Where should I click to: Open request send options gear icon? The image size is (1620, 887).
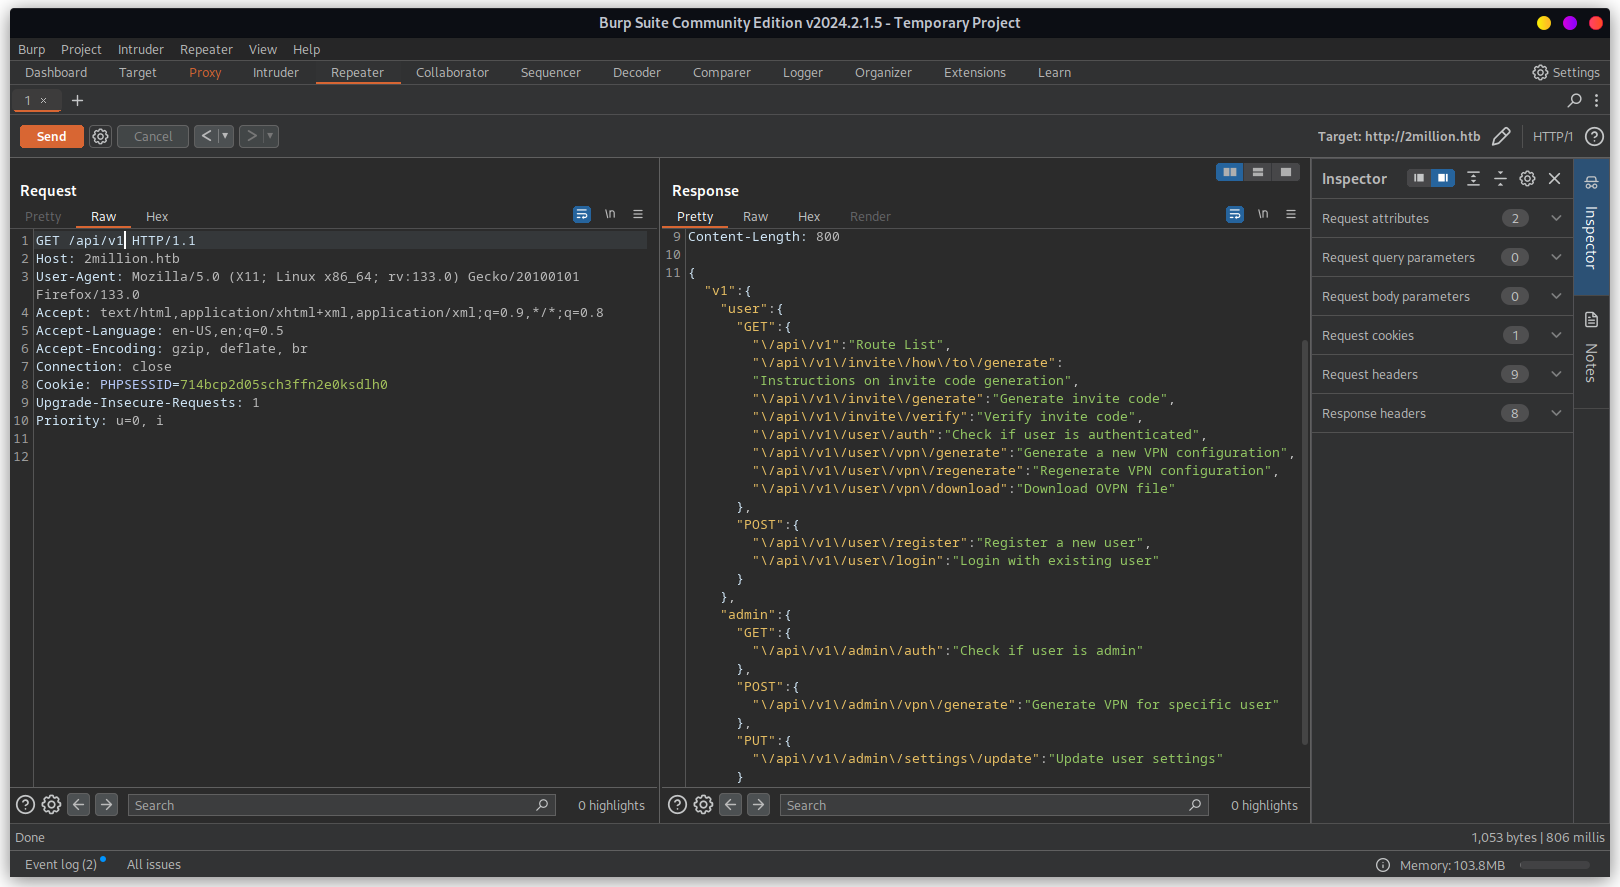(100, 136)
